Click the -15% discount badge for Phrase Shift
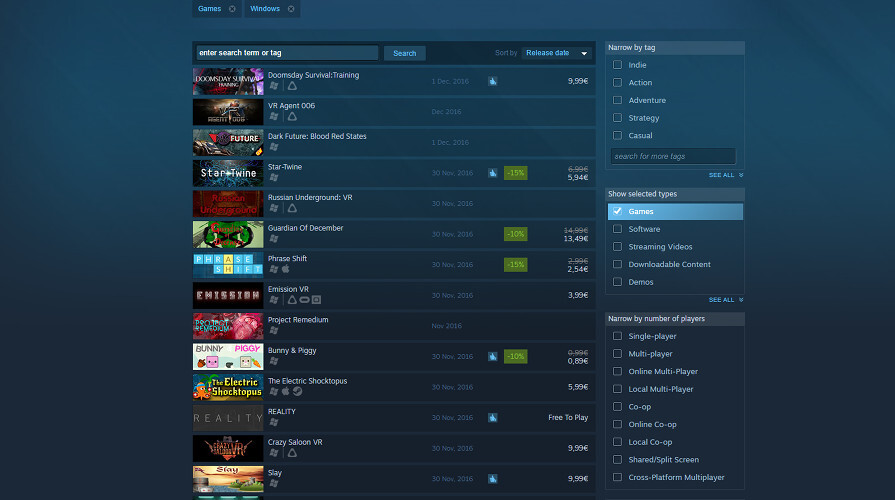The width and height of the screenshot is (895, 500). (x=515, y=265)
